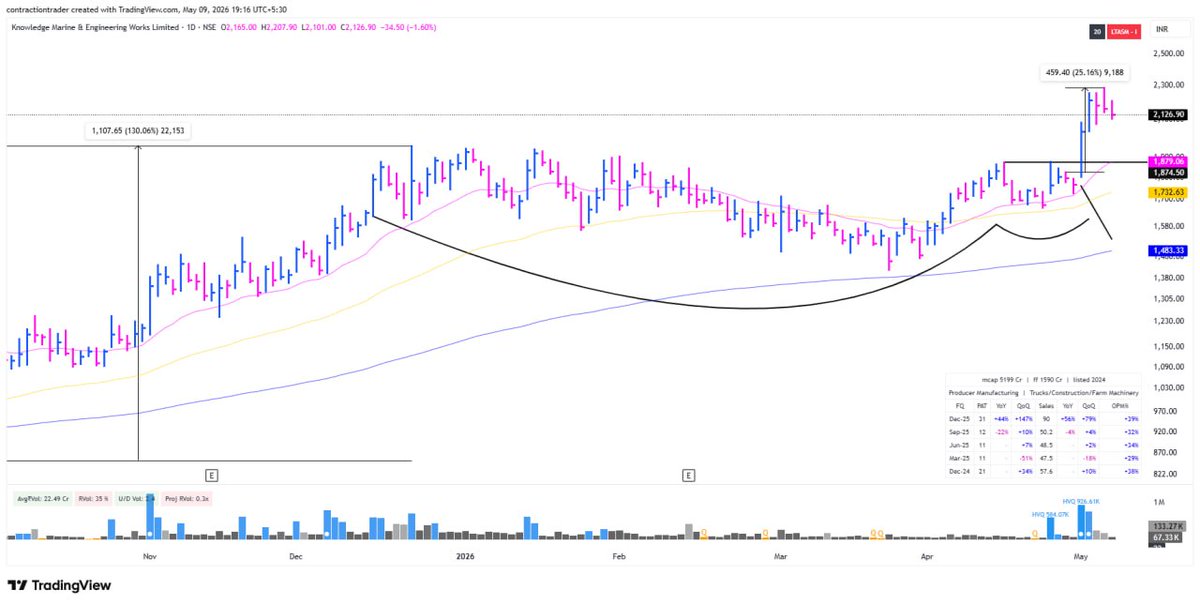Click the current price label 2,126.90
Screen dimensions: 1200x605
click(1168, 115)
